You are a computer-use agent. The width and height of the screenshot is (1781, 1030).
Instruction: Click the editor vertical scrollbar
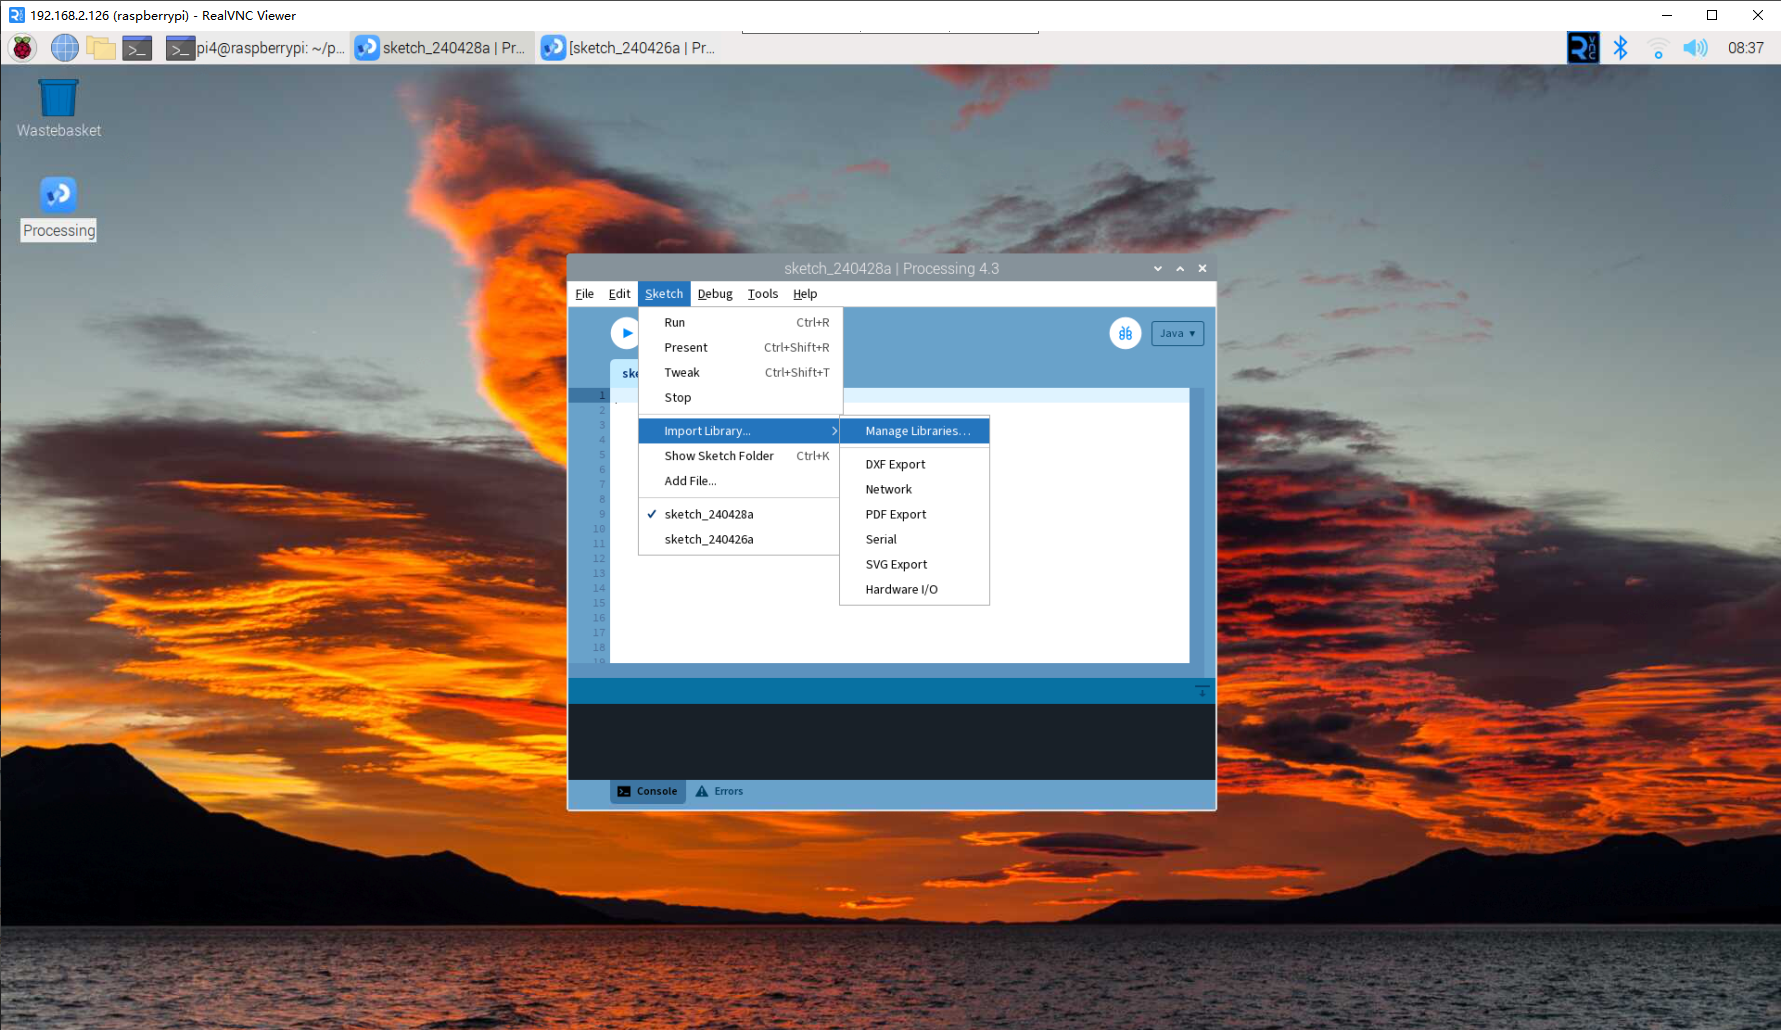pos(1197,525)
